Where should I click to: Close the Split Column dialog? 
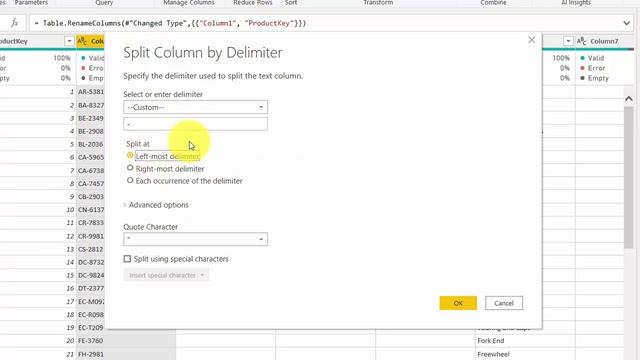click(x=531, y=40)
